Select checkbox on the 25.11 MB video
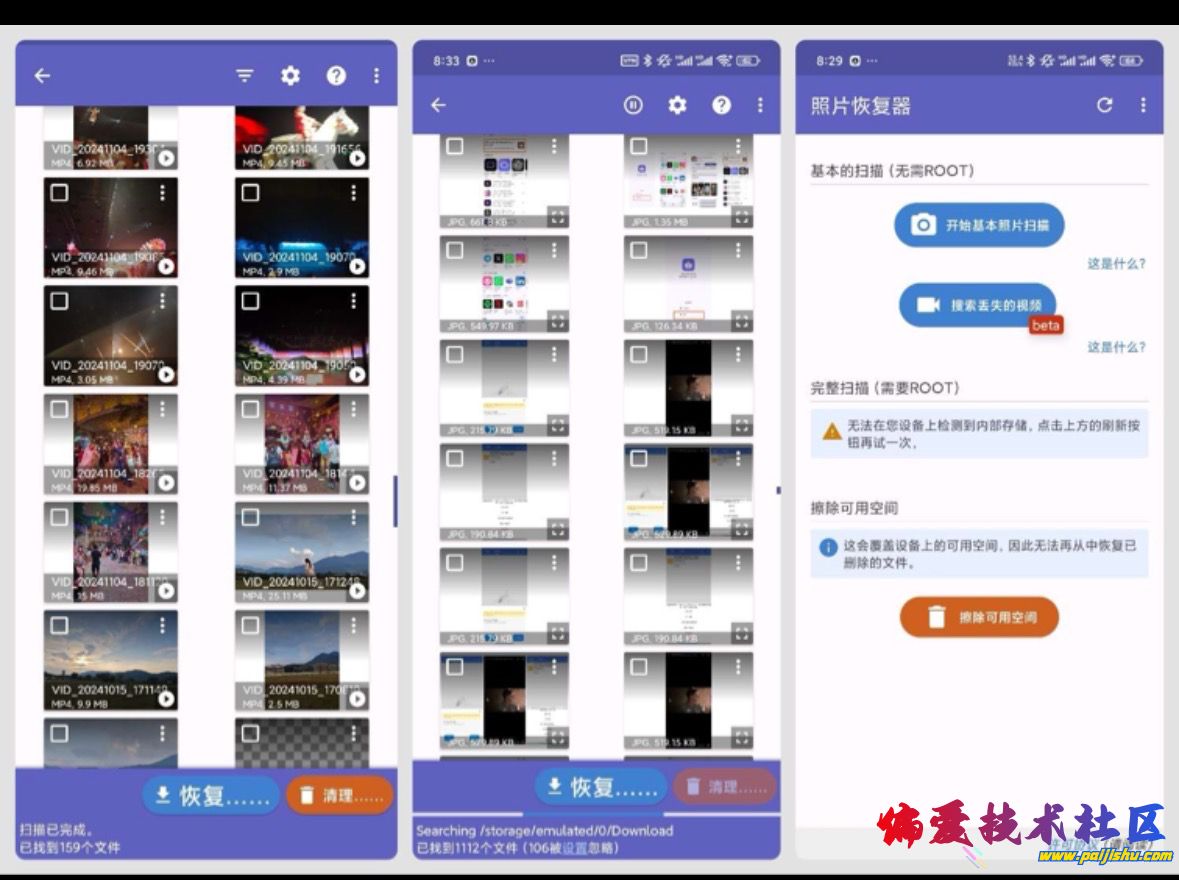The height and width of the screenshot is (880, 1179). 251,517
